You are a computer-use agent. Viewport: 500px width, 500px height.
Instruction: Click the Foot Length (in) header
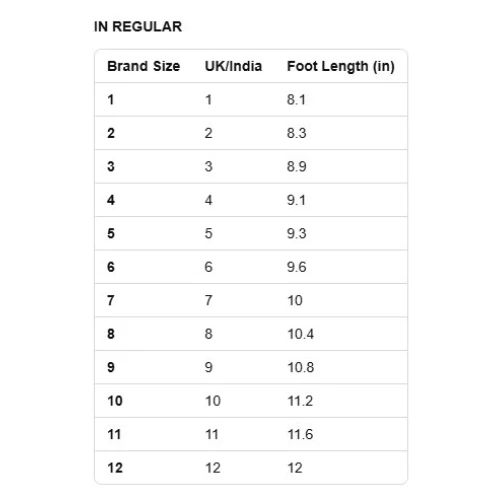[x=341, y=67]
